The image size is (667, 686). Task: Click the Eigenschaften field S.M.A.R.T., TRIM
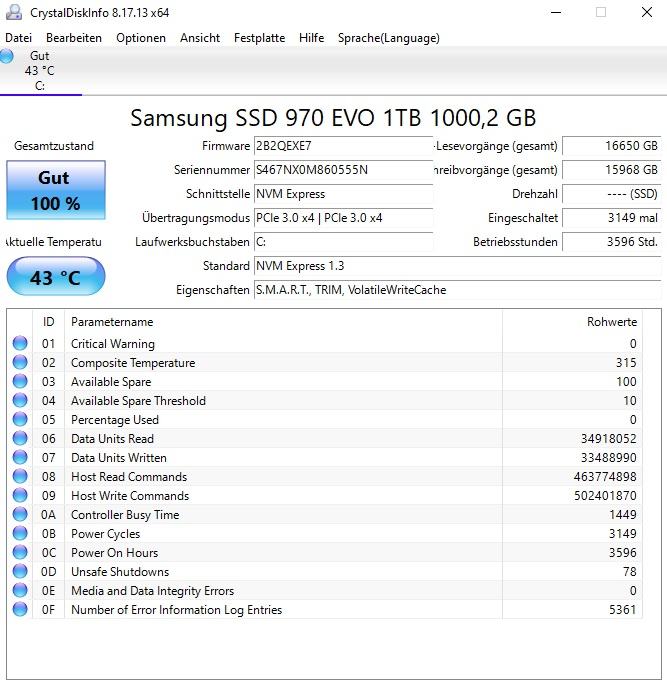pos(457,290)
